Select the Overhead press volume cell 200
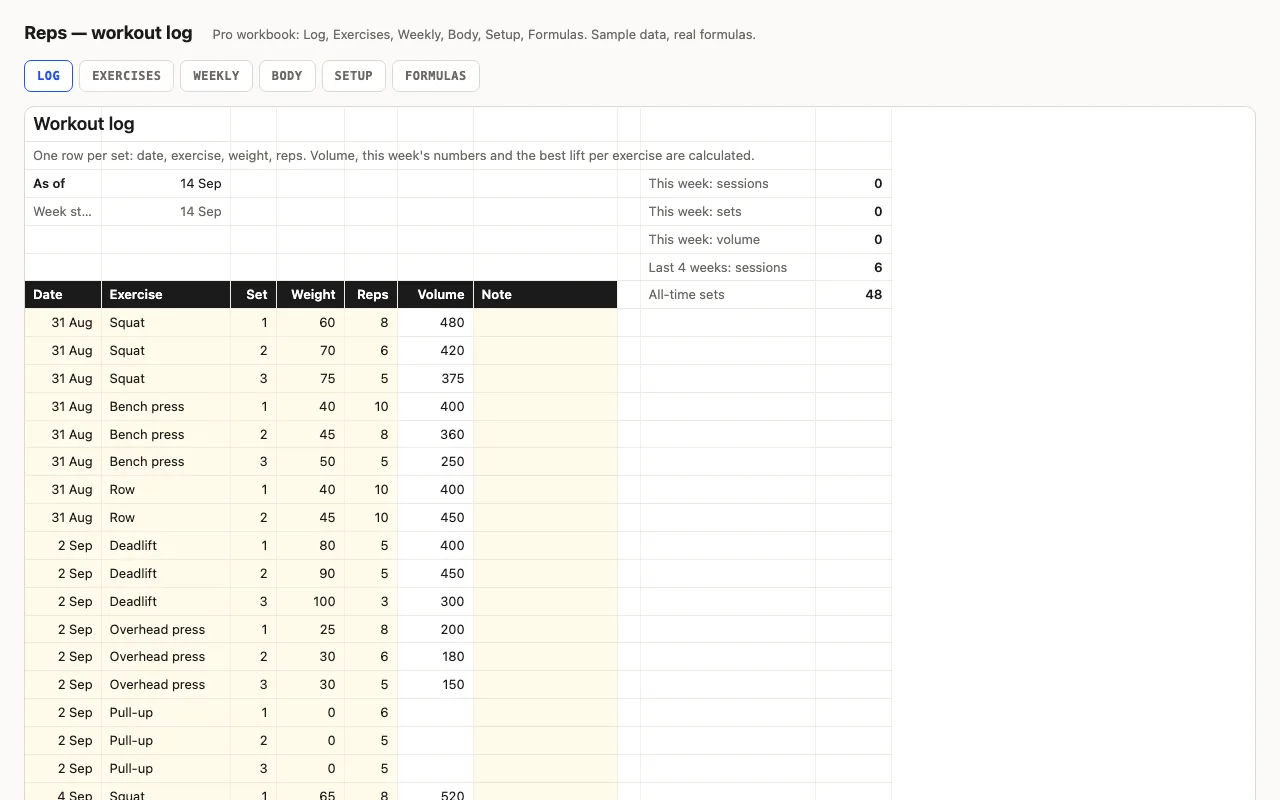The image size is (1280, 800). 436,630
